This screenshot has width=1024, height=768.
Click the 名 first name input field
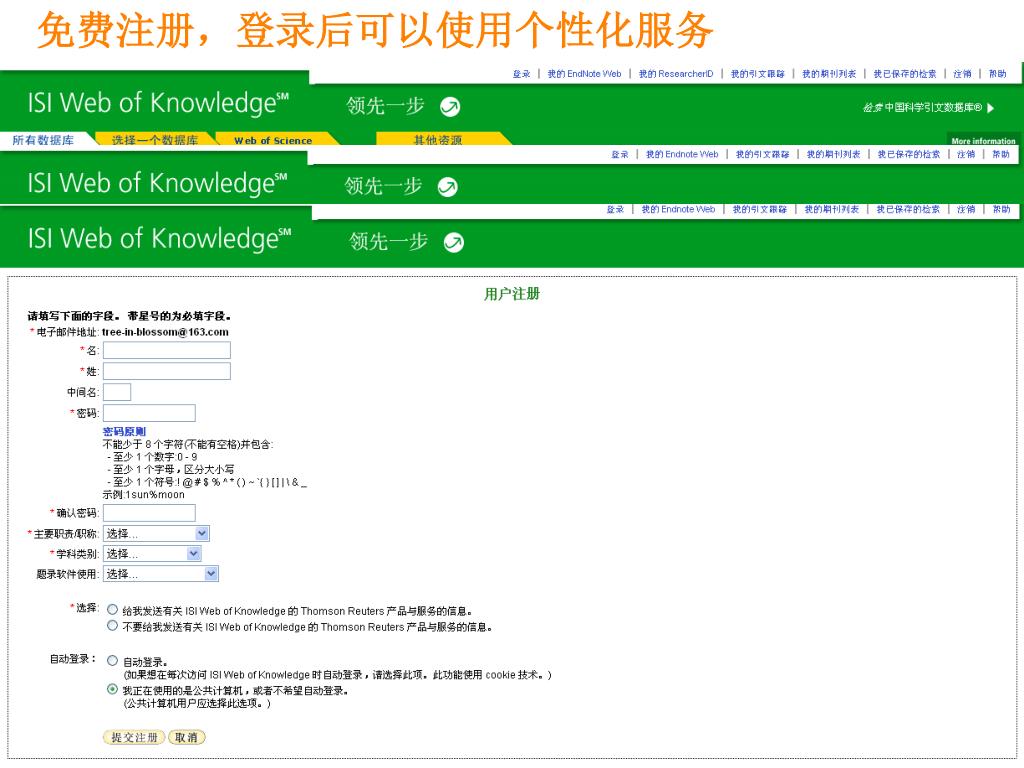[x=166, y=350]
